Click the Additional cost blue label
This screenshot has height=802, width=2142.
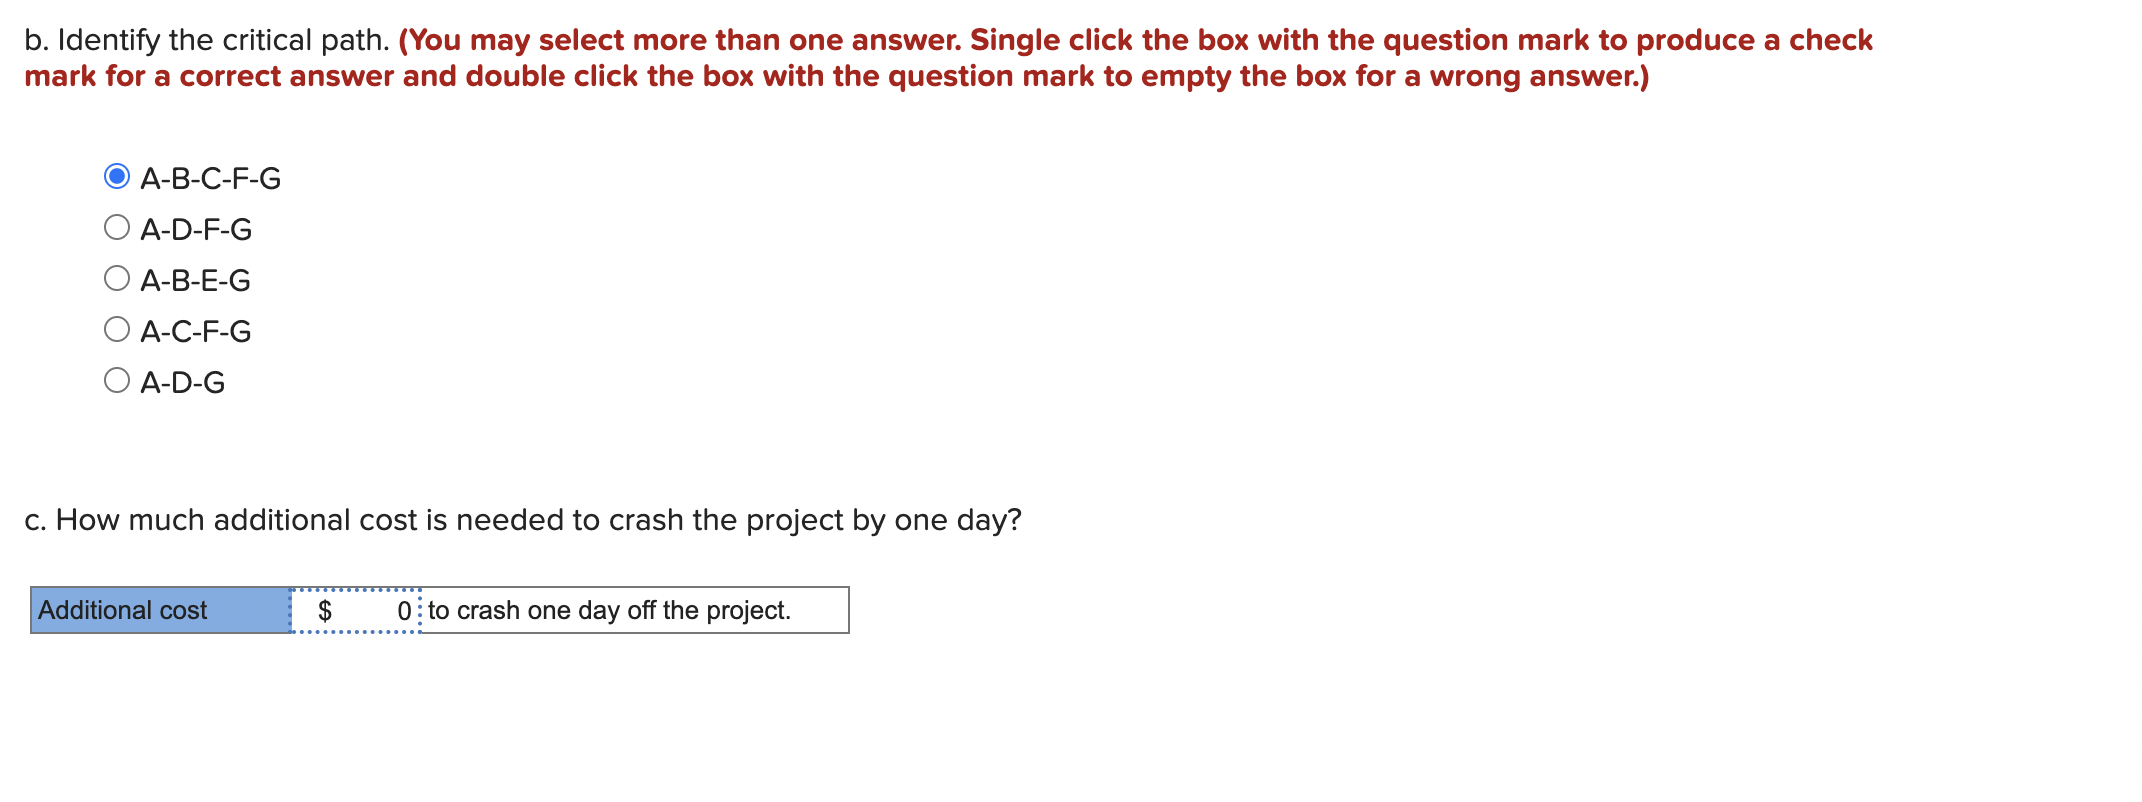[x=122, y=610]
